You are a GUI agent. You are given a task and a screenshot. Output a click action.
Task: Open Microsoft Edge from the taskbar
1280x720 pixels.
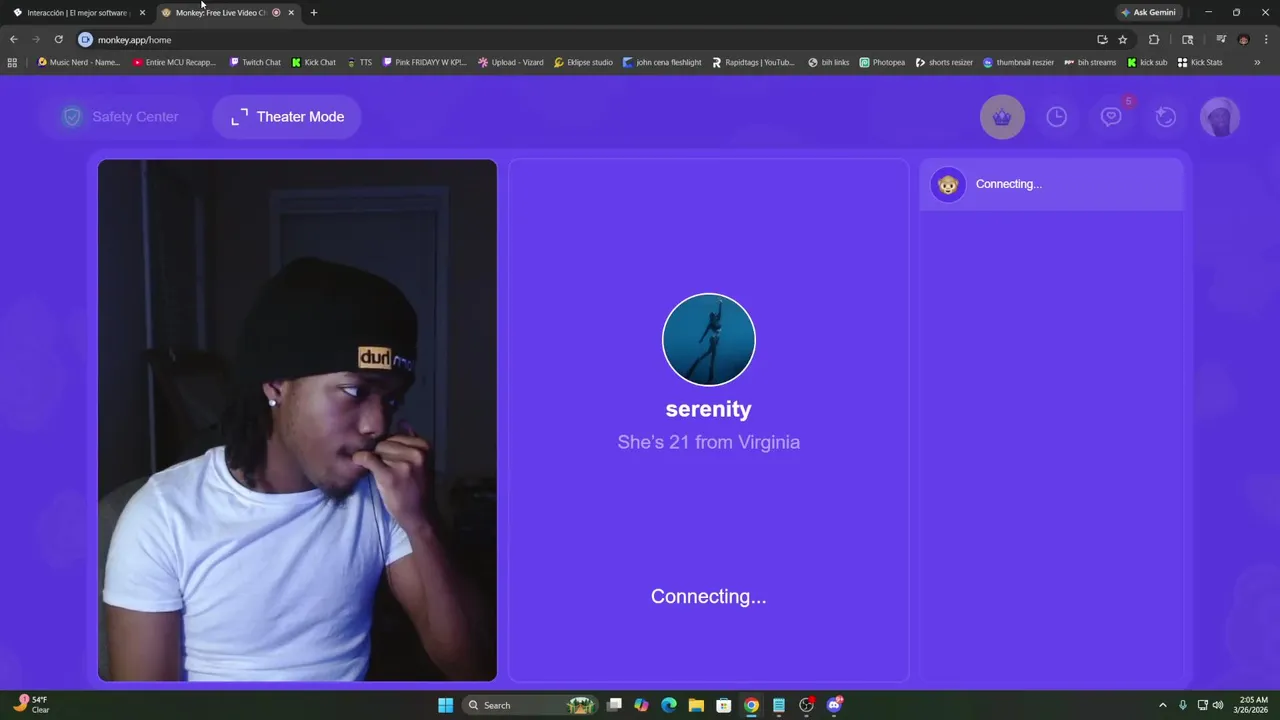click(x=669, y=705)
